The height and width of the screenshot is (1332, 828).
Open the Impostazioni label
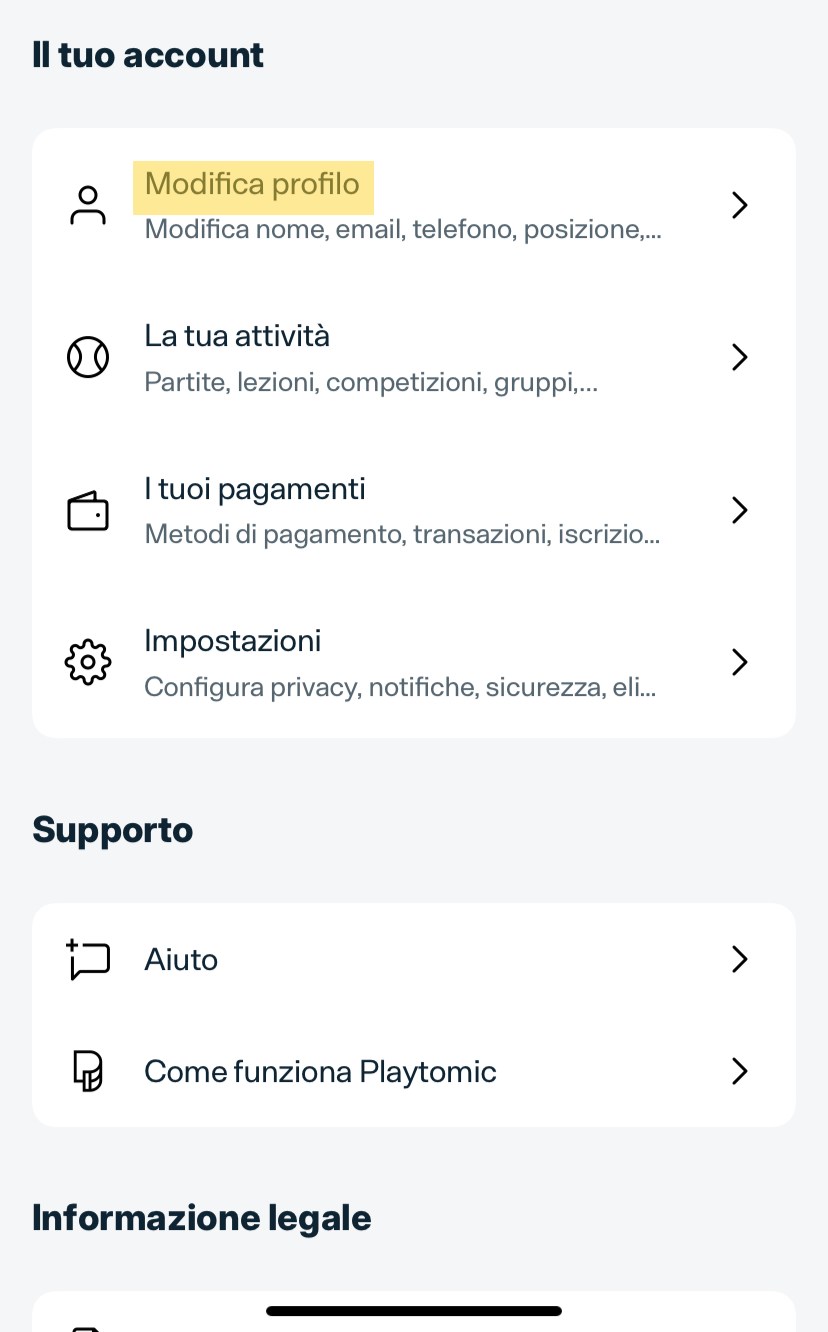coord(233,641)
